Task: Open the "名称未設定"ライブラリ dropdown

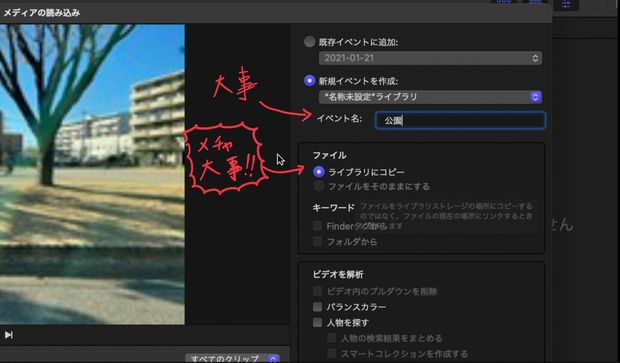Action: pos(430,97)
